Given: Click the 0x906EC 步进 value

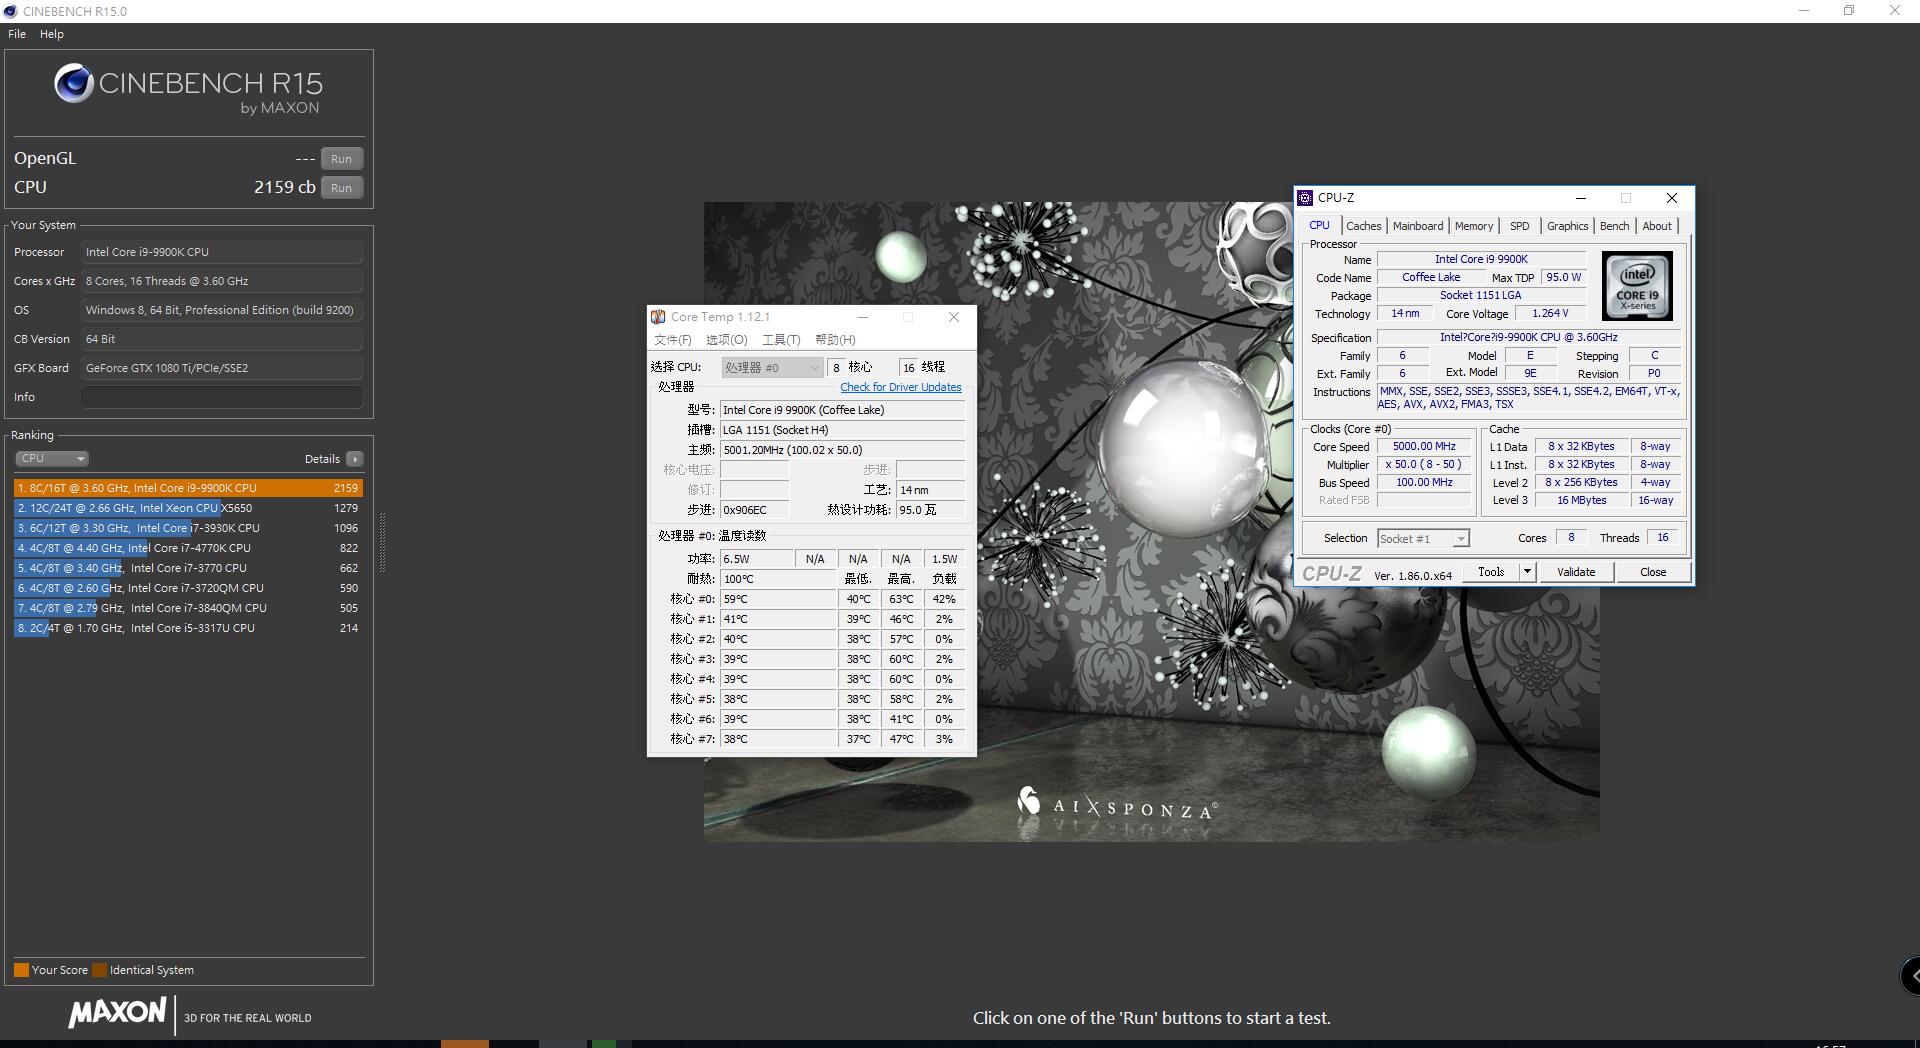Looking at the screenshot, I should point(755,510).
